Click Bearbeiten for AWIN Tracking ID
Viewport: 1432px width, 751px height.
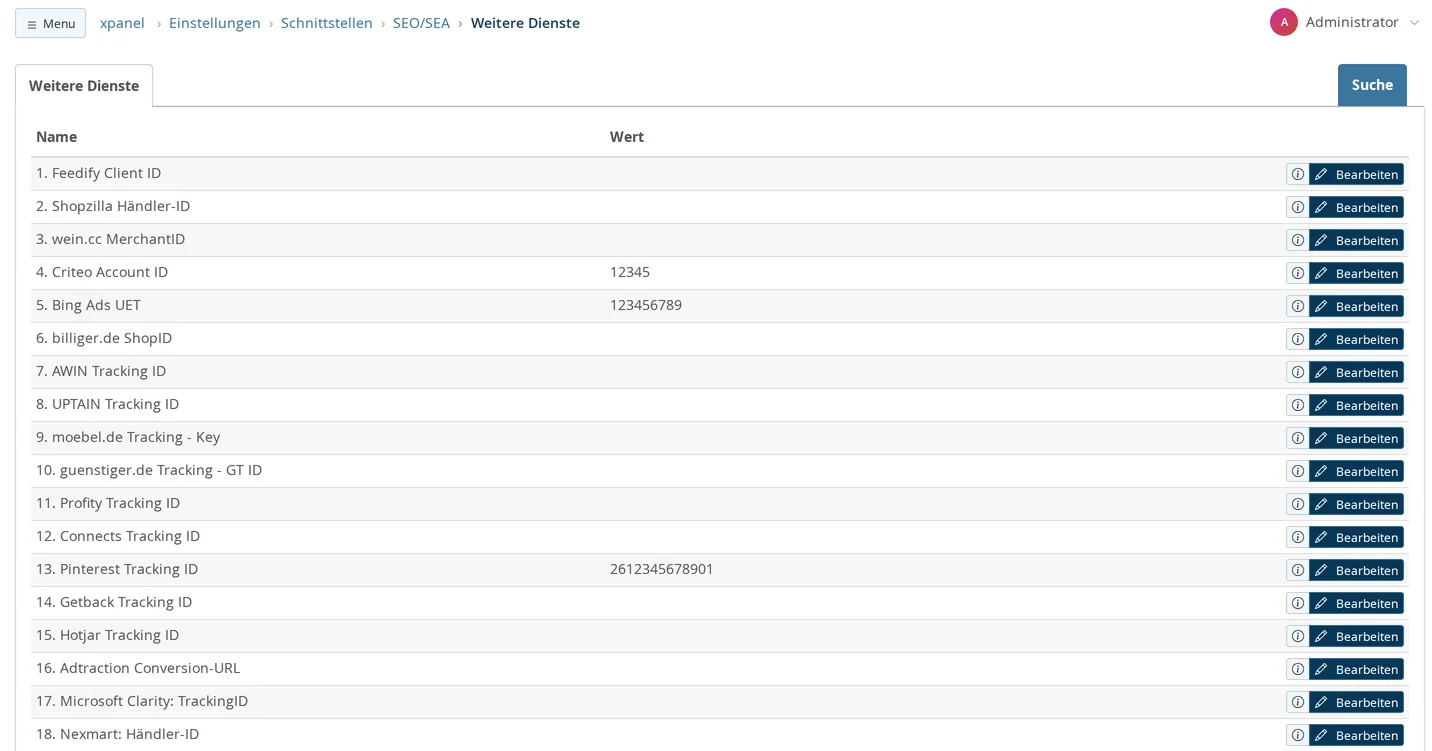click(1356, 372)
